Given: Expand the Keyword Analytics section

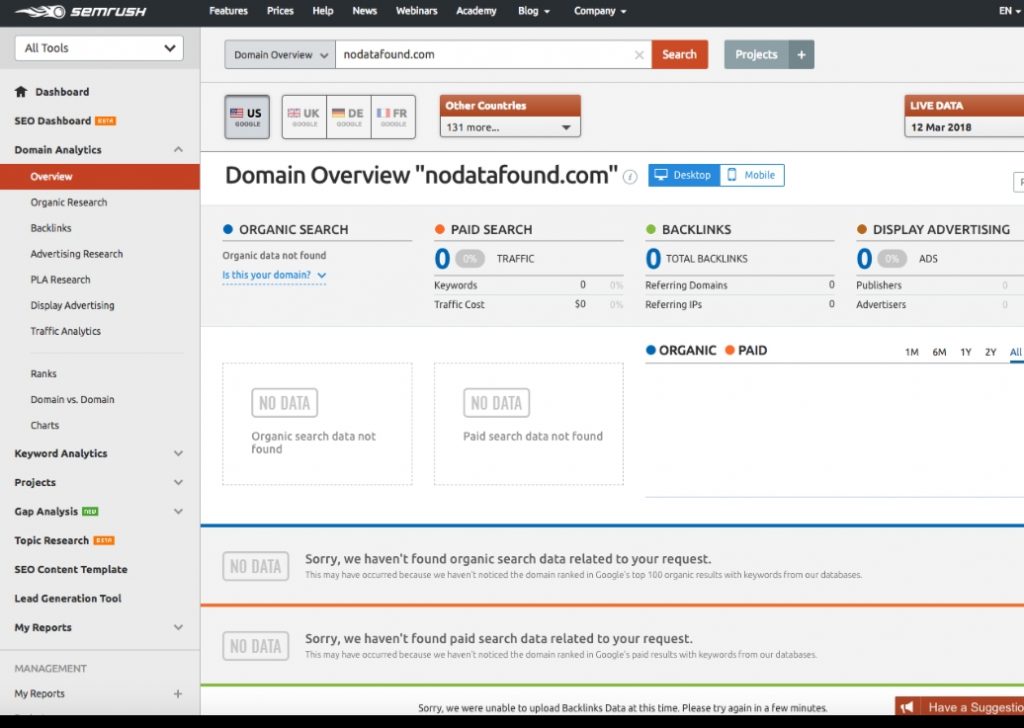Looking at the screenshot, I should (178, 453).
